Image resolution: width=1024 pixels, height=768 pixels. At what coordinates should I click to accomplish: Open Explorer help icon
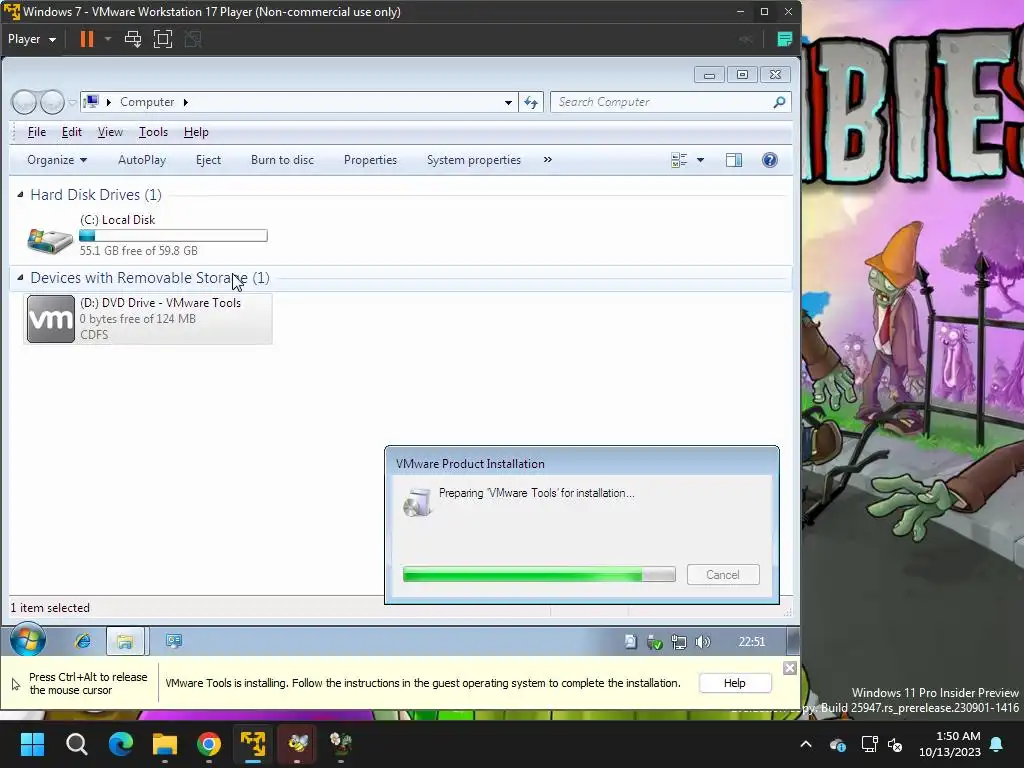click(769, 160)
